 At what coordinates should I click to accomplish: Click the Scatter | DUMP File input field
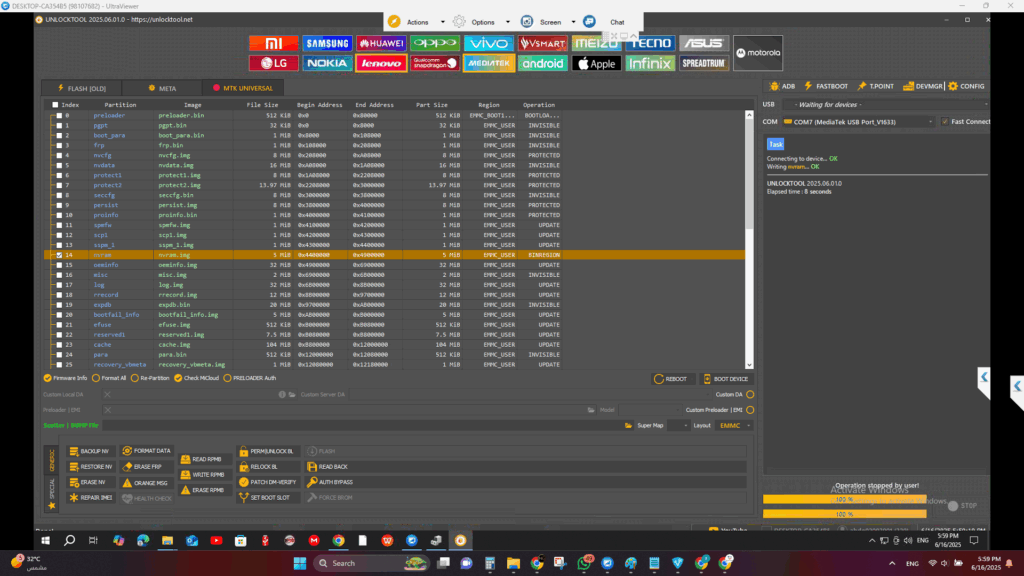(x=362, y=426)
